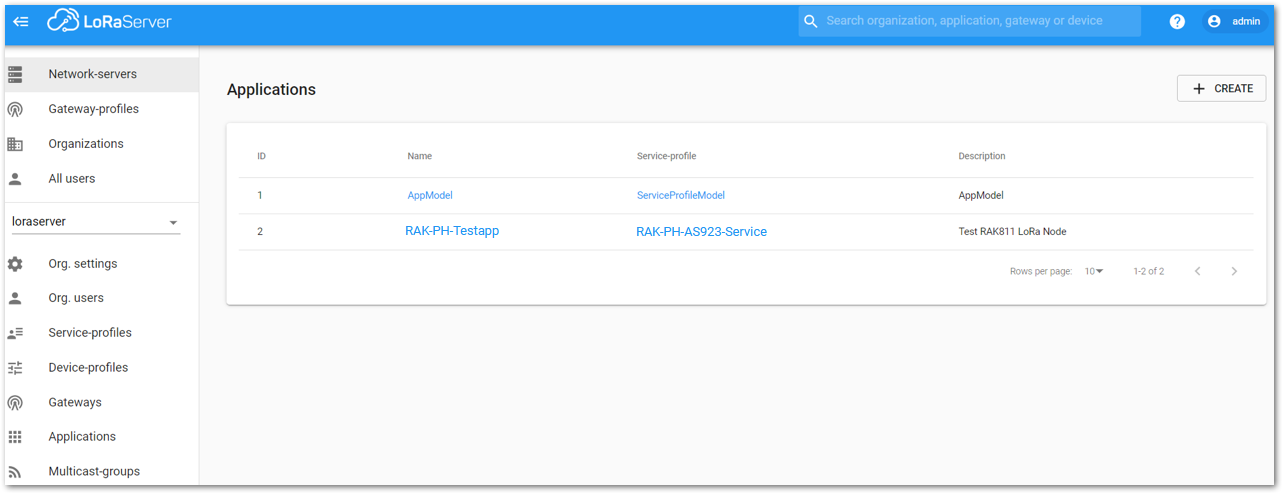
Task: Click the Service-profiles icon
Action: [x=15, y=333]
